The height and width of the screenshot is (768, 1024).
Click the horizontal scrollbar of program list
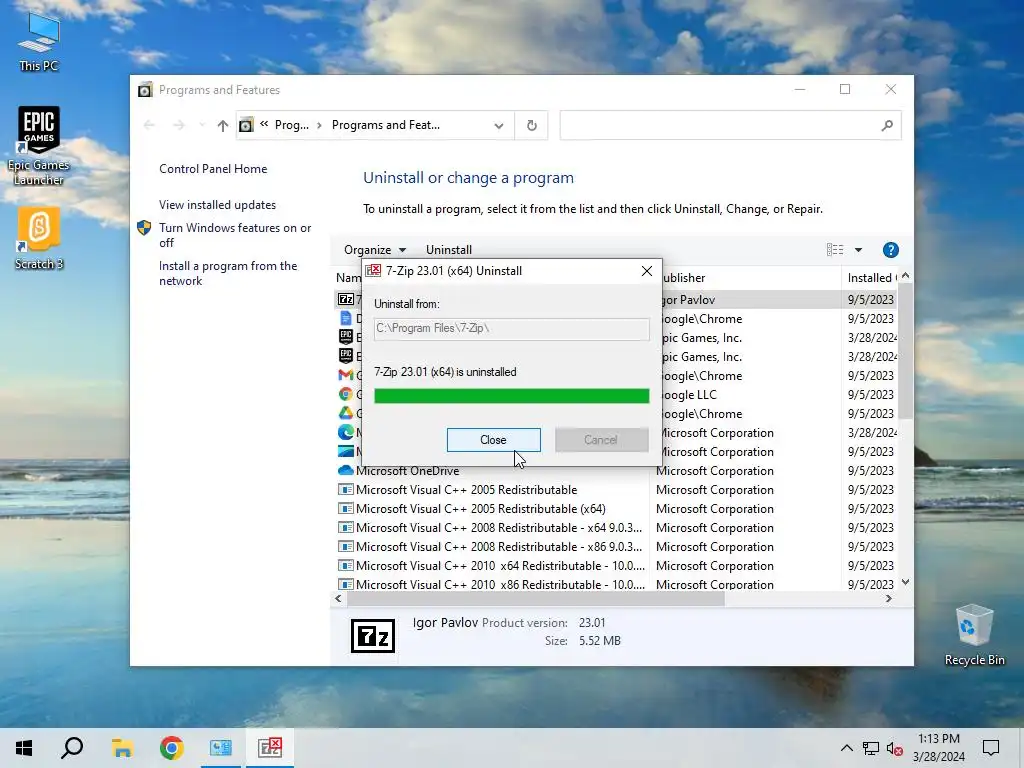pyautogui.click(x=536, y=599)
